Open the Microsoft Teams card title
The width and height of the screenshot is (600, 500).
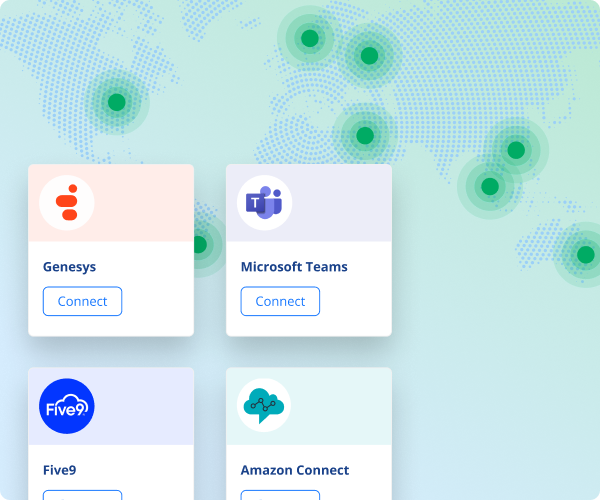point(294,267)
